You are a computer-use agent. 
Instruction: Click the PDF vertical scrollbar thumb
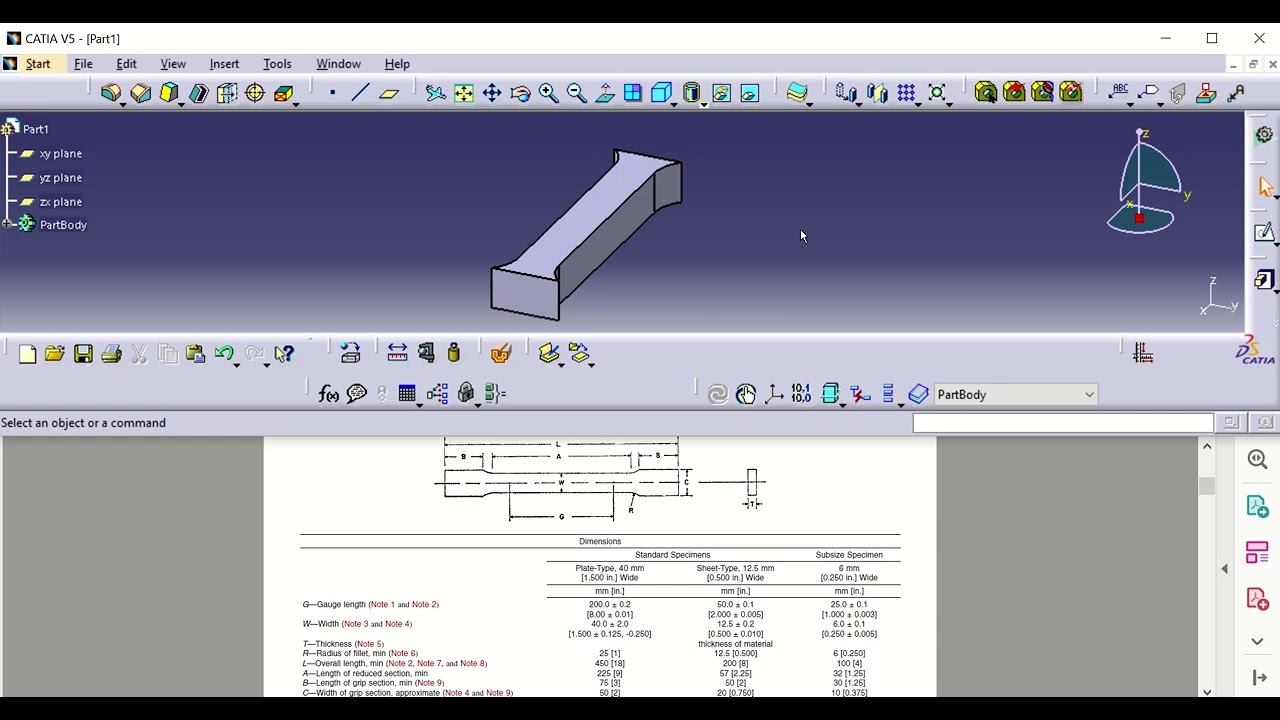[x=1207, y=486]
